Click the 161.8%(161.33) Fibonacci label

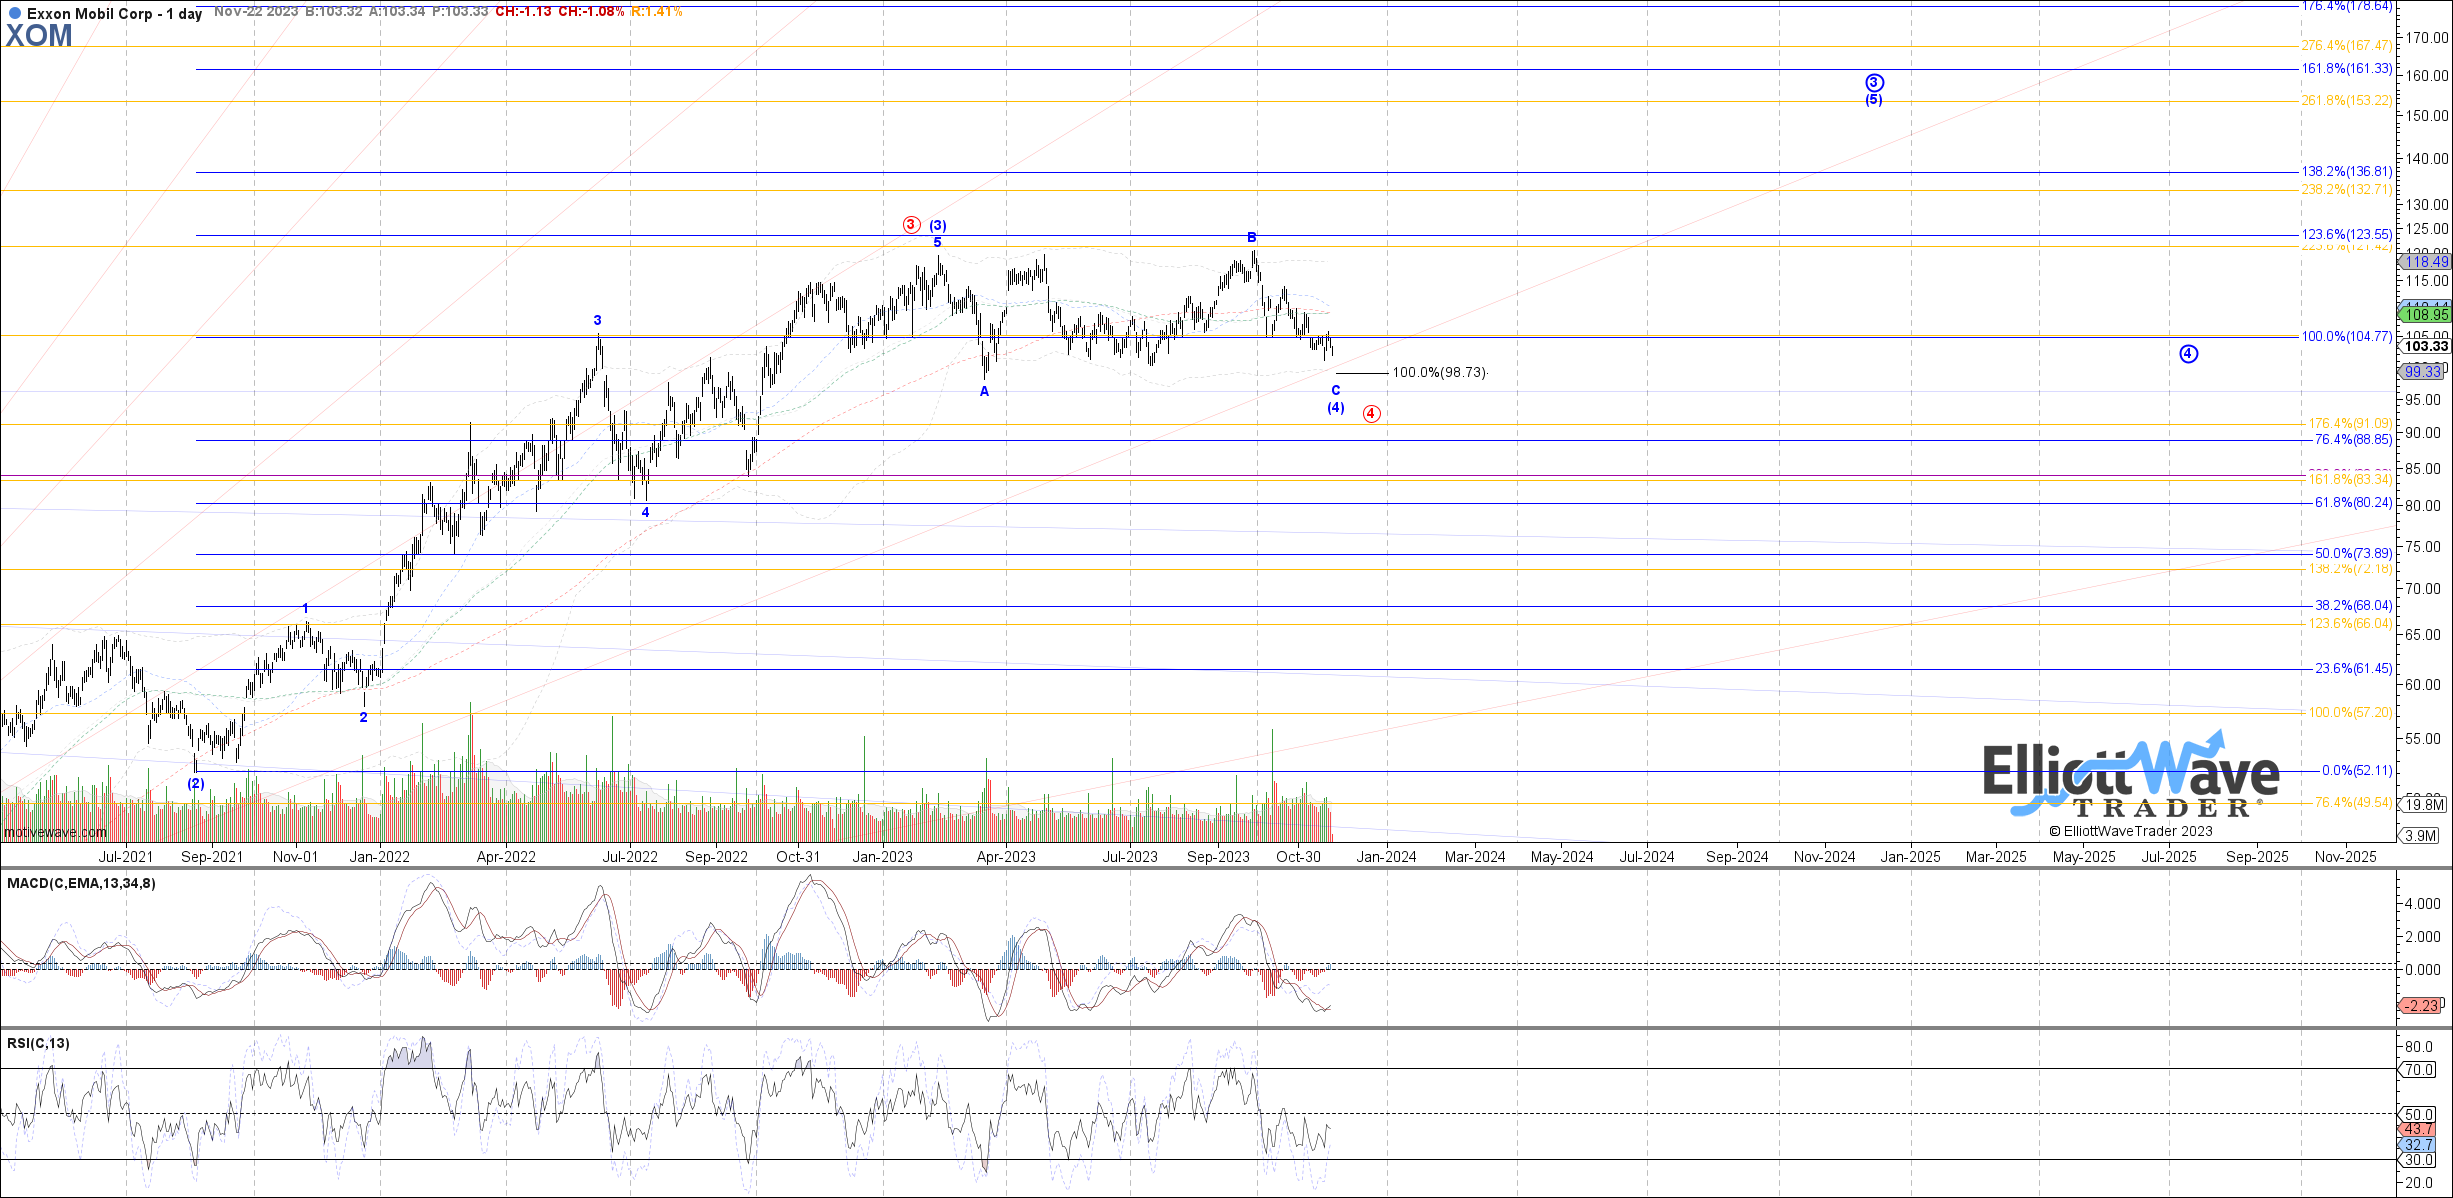pyautogui.click(x=2346, y=69)
